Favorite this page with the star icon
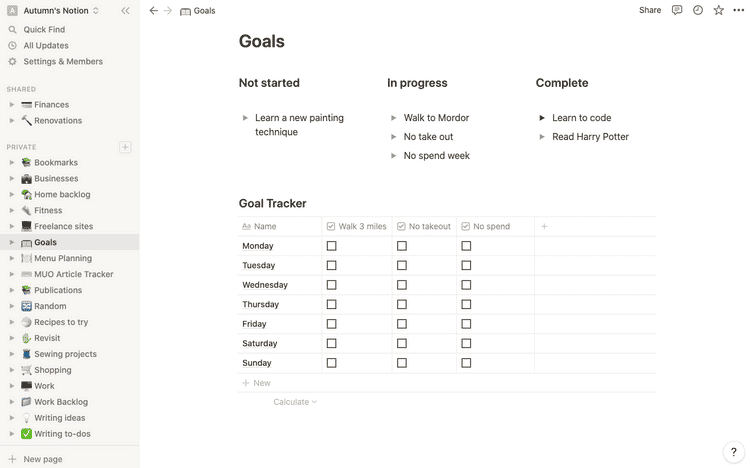This screenshot has width=750, height=468. [718, 10]
